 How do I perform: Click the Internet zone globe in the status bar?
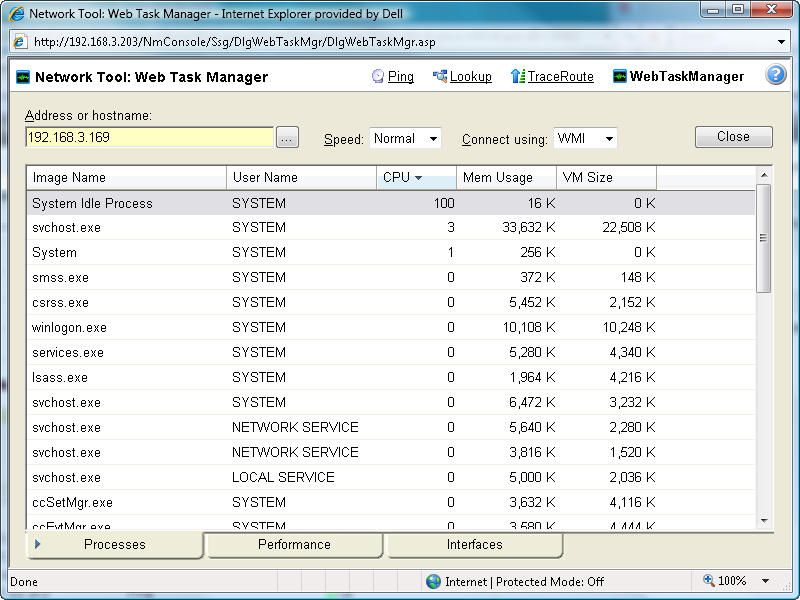[433, 581]
